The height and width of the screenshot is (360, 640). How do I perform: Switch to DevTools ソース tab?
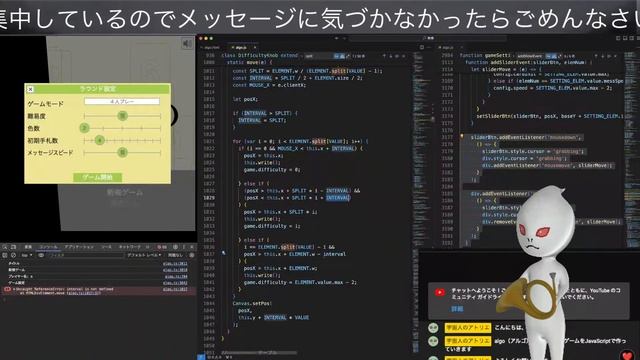[107, 247]
